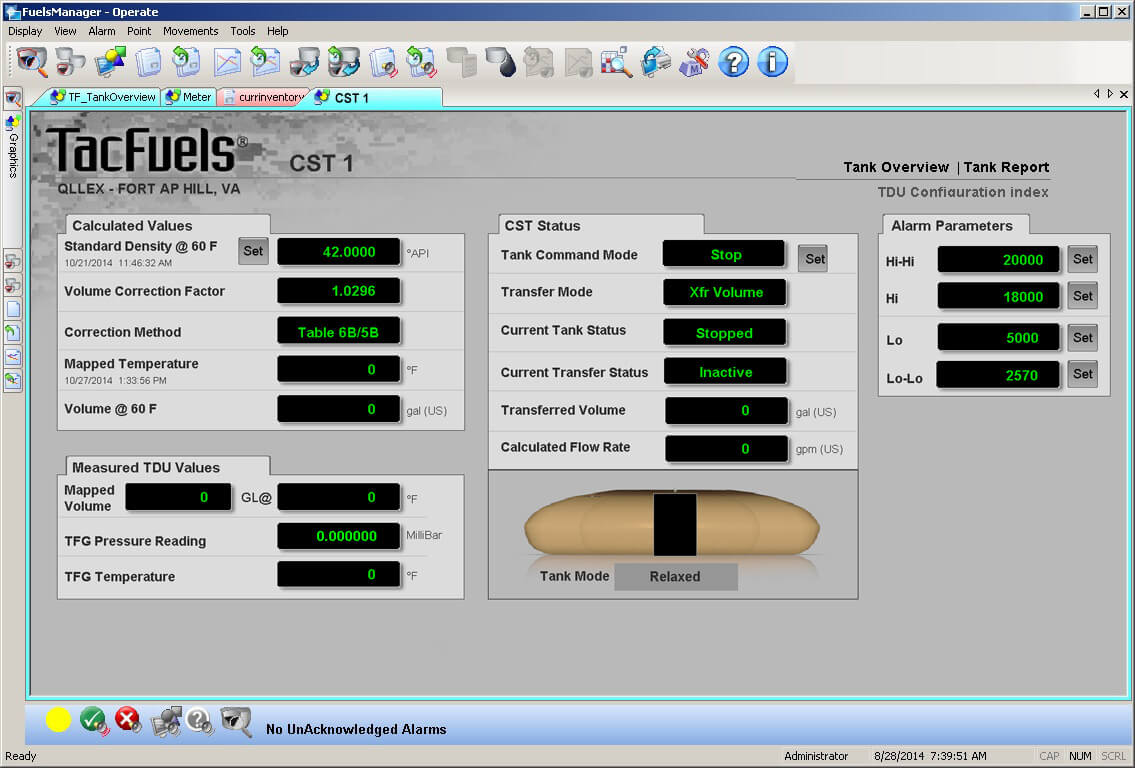Open the Alarm menu

101,31
